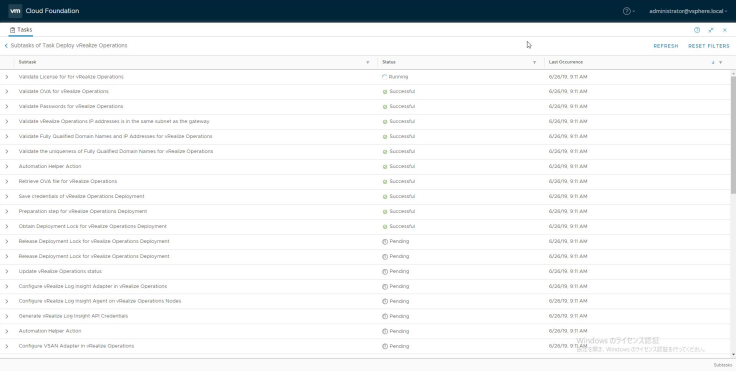Click Successful icon for uniqueness of FQDN row

click(x=385, y=152)
